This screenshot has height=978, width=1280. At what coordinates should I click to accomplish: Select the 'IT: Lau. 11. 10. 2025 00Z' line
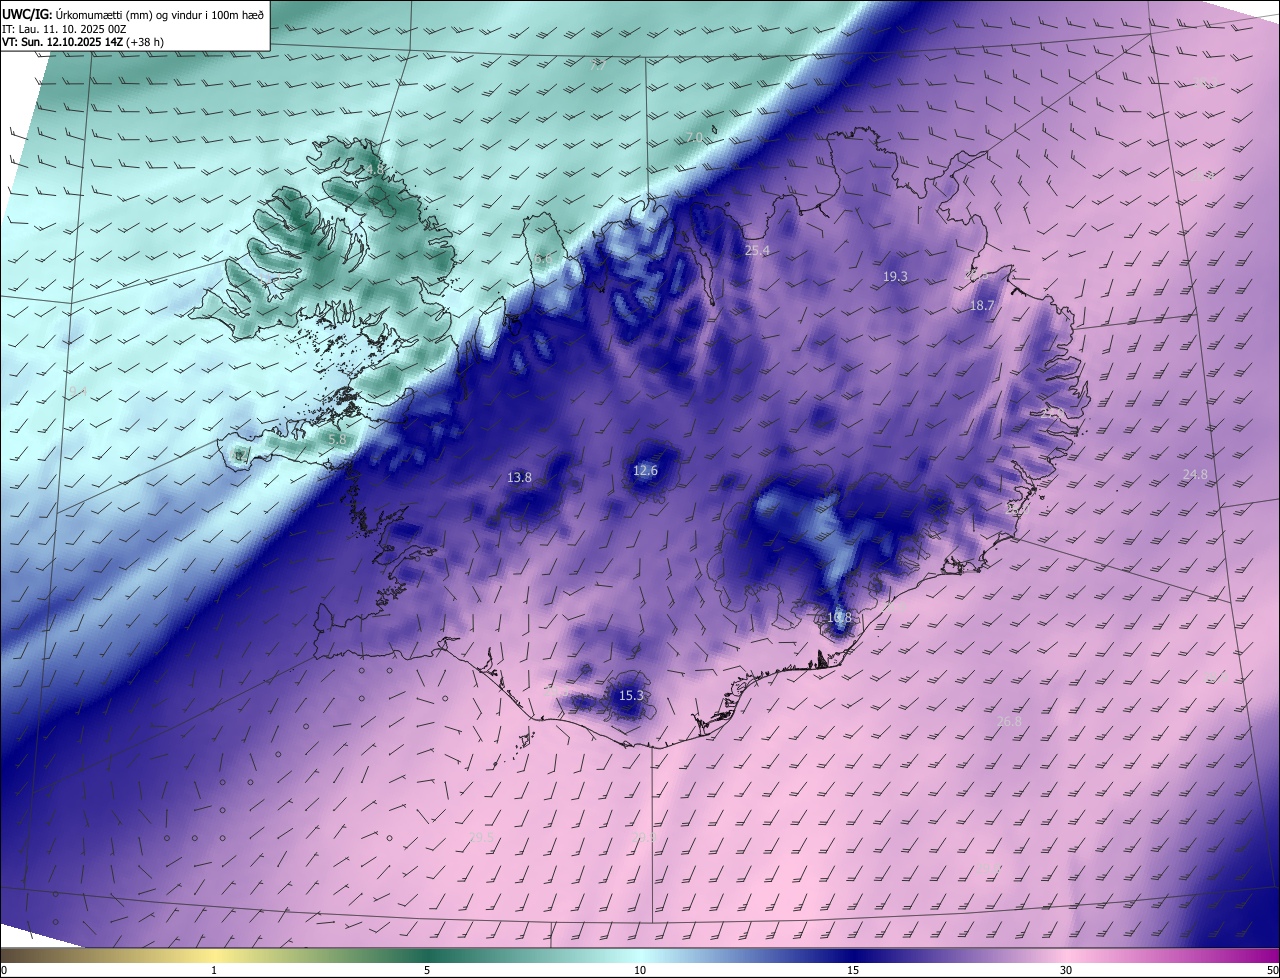click(x=66, y=29)
